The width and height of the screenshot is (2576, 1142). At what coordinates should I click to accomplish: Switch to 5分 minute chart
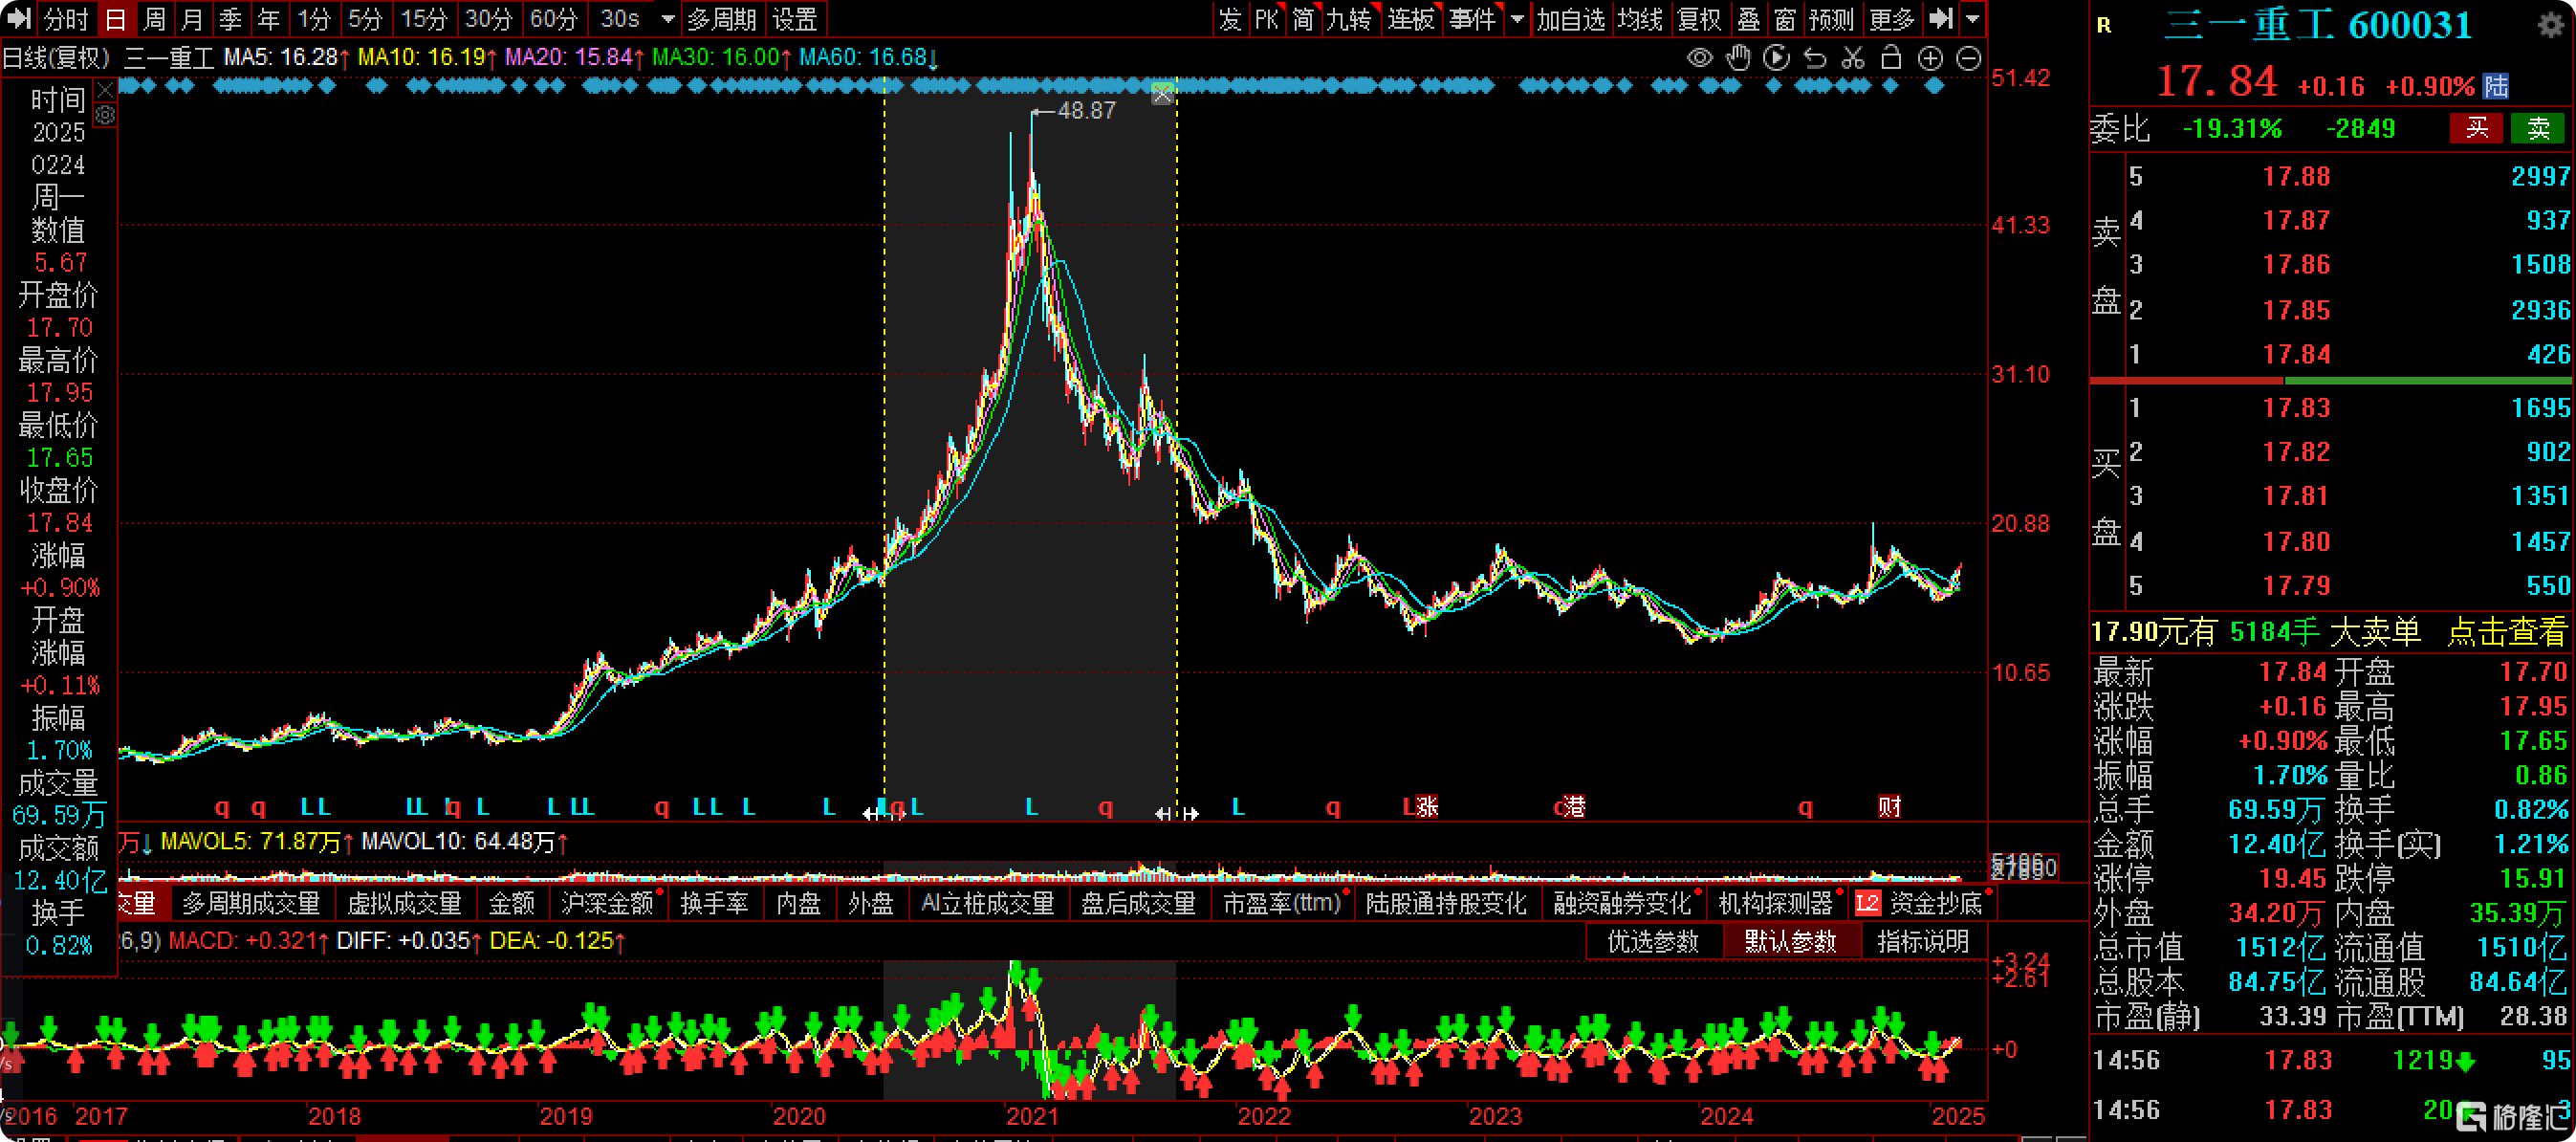(365, 18)
